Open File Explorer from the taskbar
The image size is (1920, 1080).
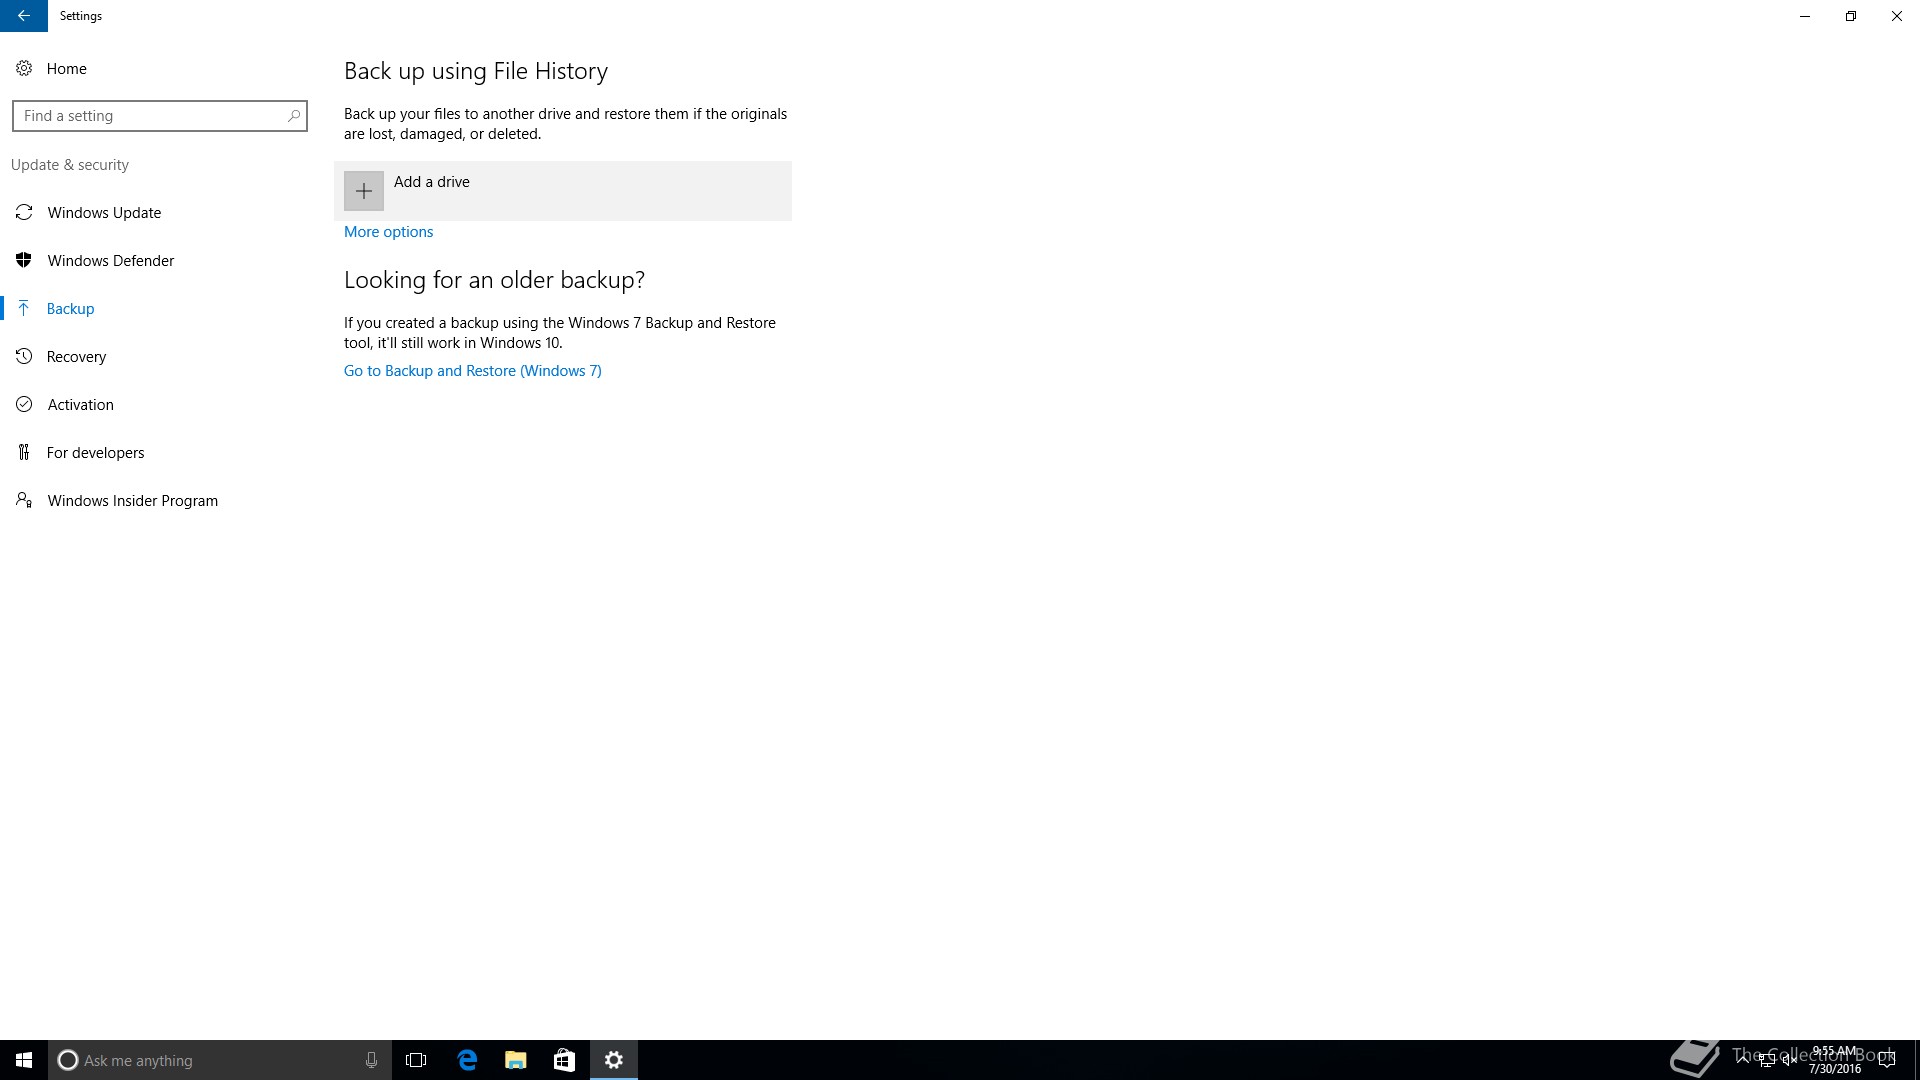tap(516, 1060)
